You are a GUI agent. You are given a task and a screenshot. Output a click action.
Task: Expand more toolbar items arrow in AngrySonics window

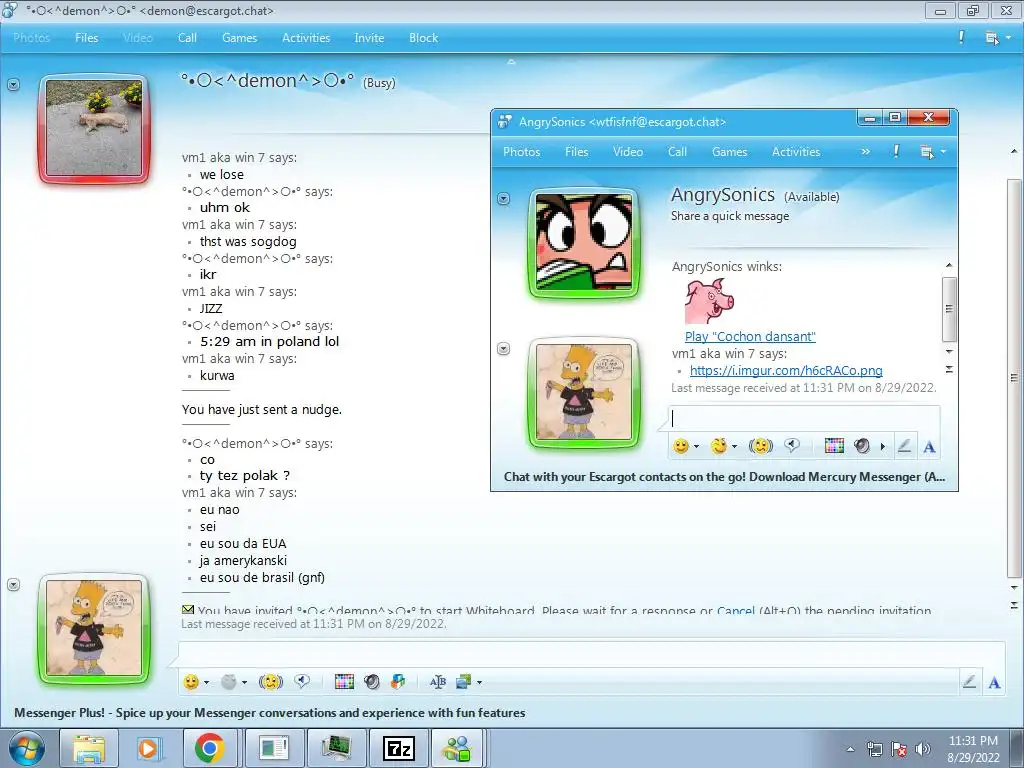click(883, 447)
